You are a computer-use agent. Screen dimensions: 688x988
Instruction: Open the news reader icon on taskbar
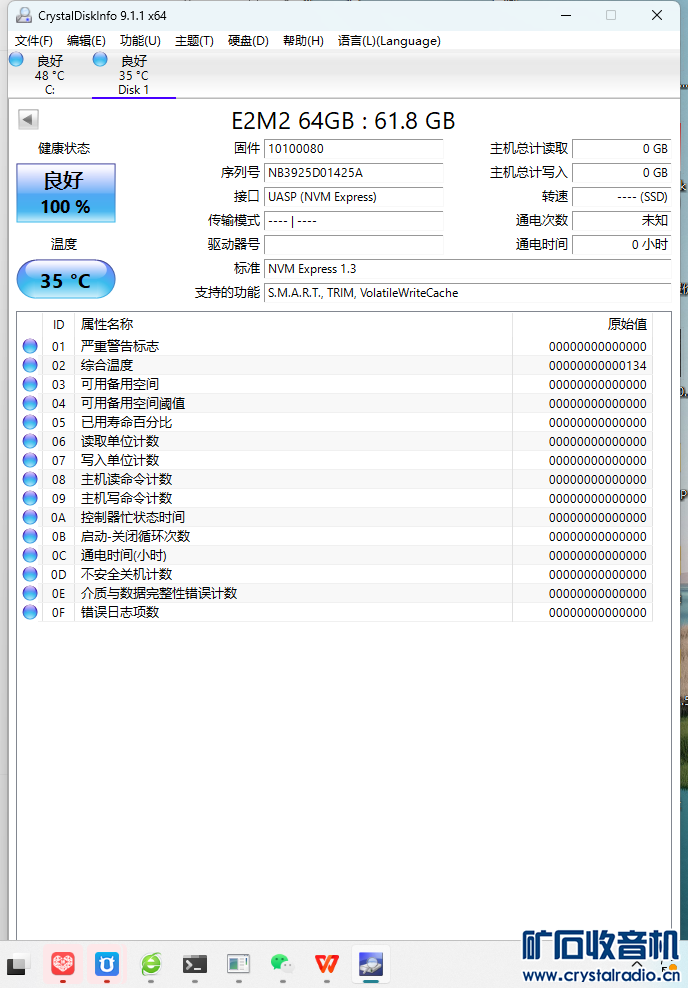(238, 963)
